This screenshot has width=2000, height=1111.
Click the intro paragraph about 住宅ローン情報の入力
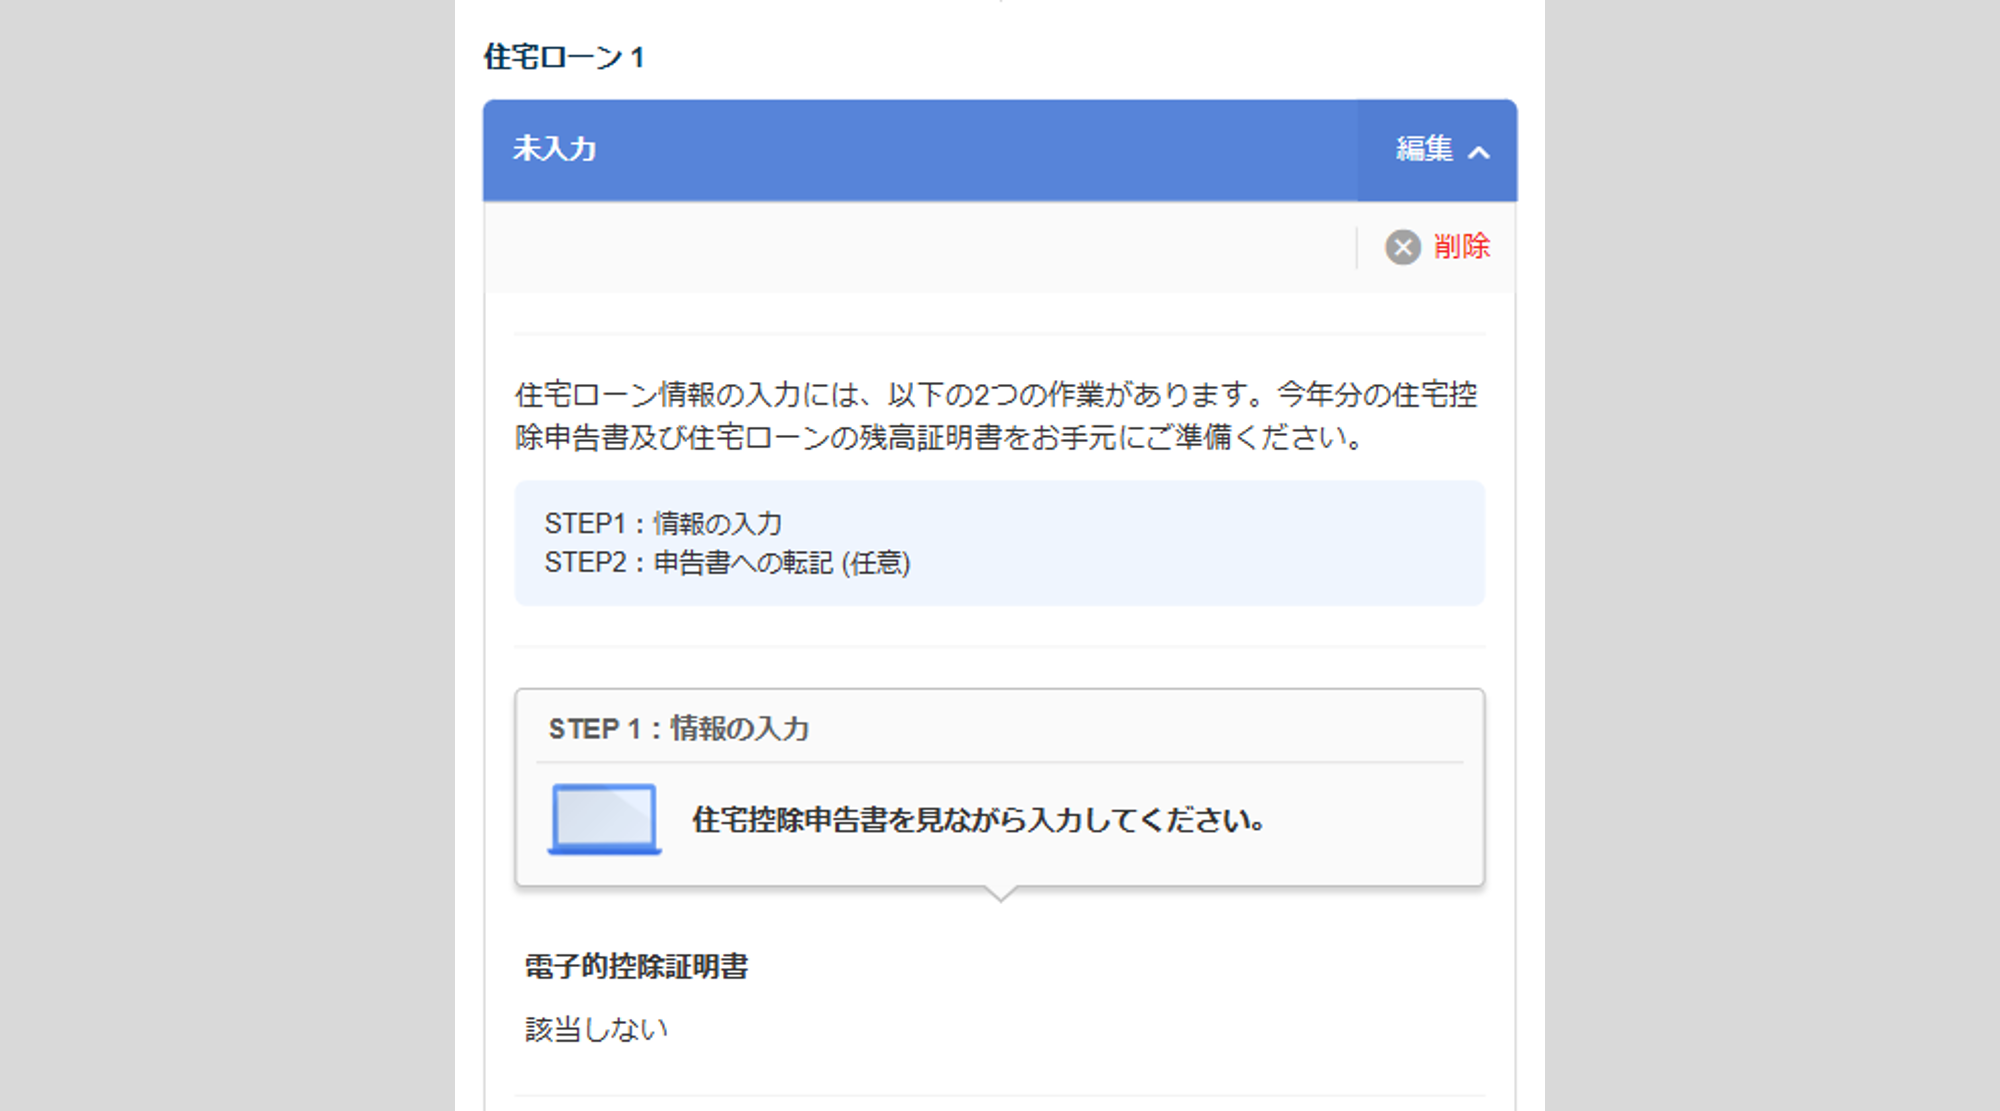pyautogui.click(x=996, y=415)
